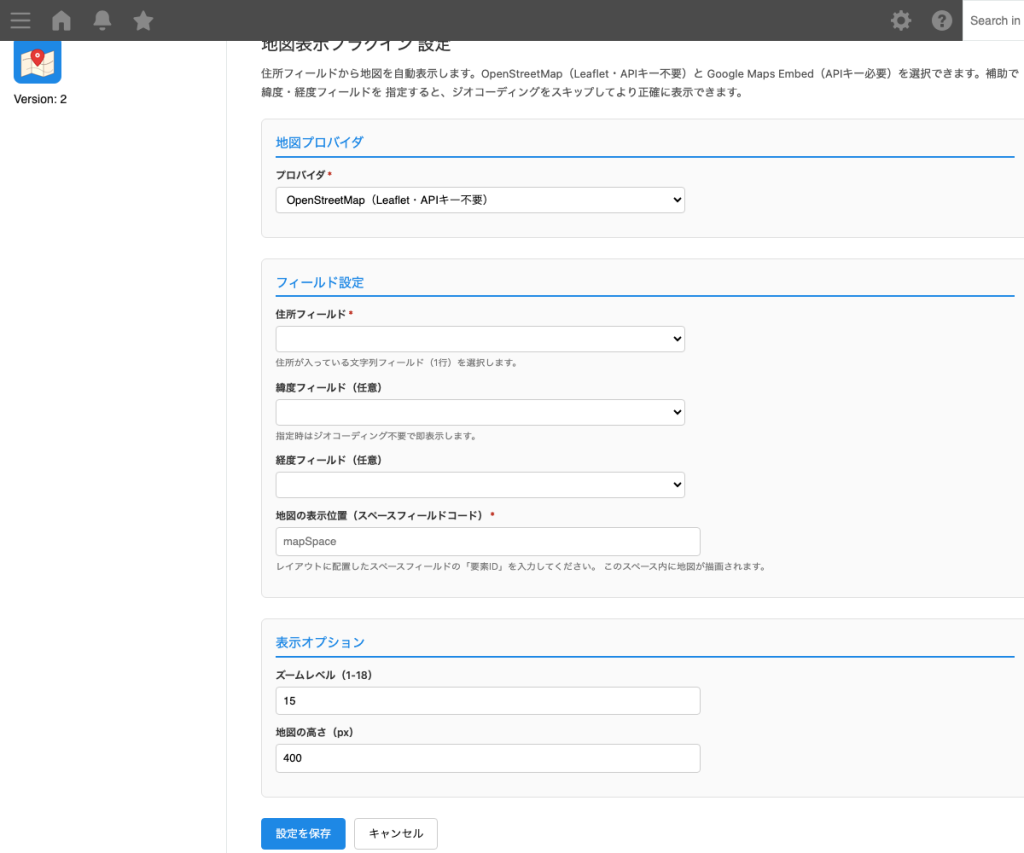The height and width of the screenshot is (853, 1024).
Task: Click the star favorites icon
Action: pos(142,20)
